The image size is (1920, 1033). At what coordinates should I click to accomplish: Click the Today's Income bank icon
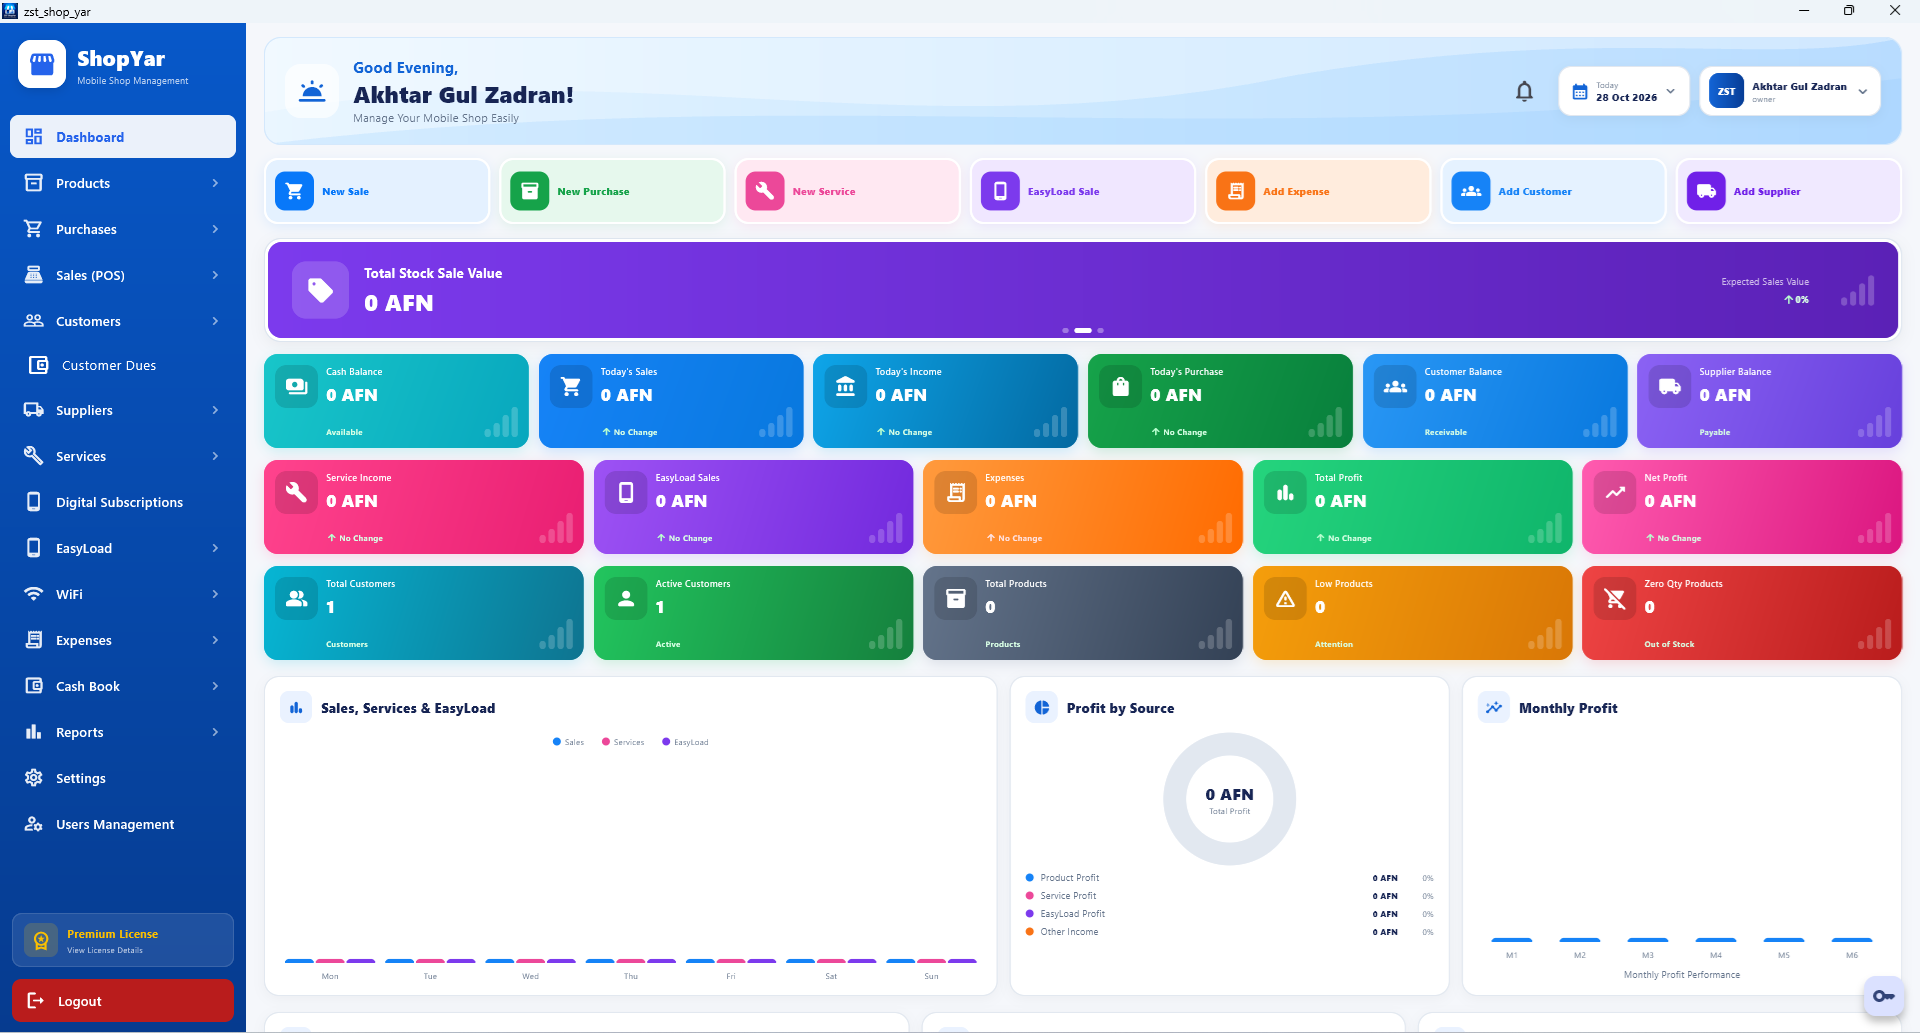(846, 386)
